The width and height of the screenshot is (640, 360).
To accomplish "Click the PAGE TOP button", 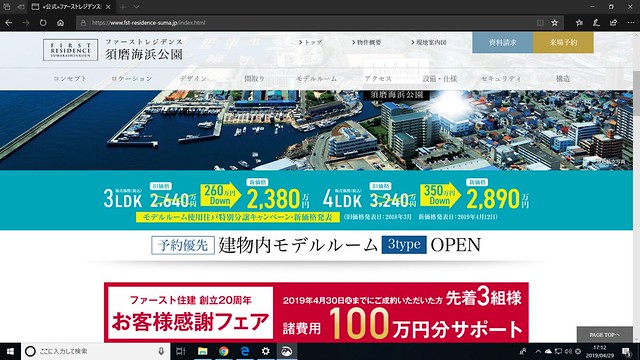I will tap(604, 335).
